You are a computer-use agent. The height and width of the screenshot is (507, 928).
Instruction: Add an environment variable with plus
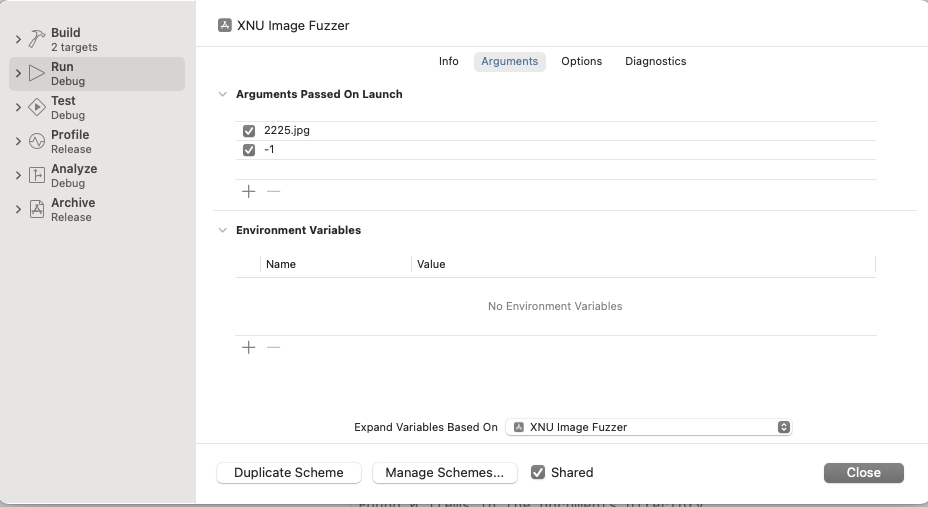coord(249,347)
